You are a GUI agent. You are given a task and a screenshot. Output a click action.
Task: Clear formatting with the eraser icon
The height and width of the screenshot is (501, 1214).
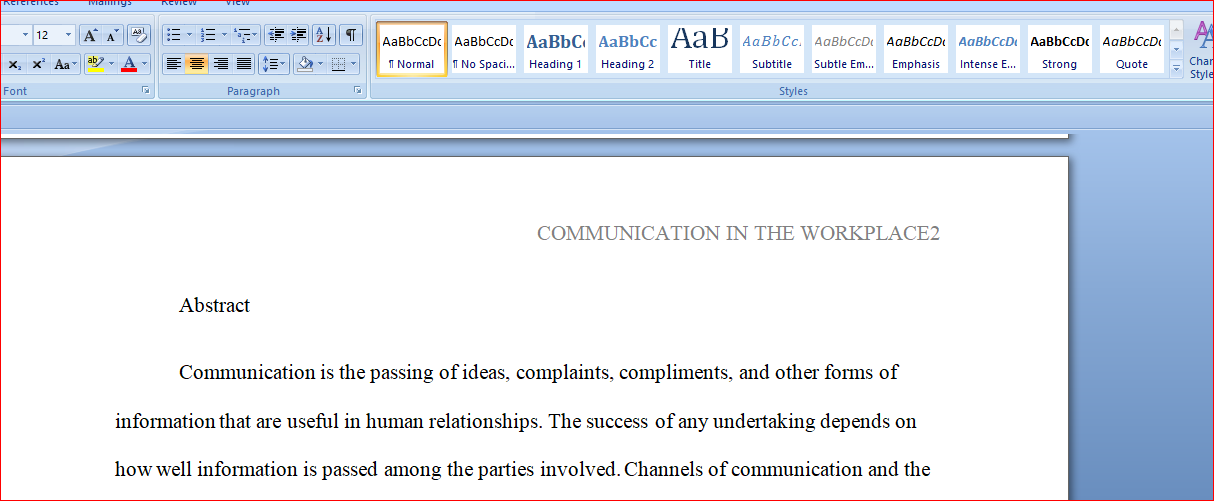(x=139, y=35)
